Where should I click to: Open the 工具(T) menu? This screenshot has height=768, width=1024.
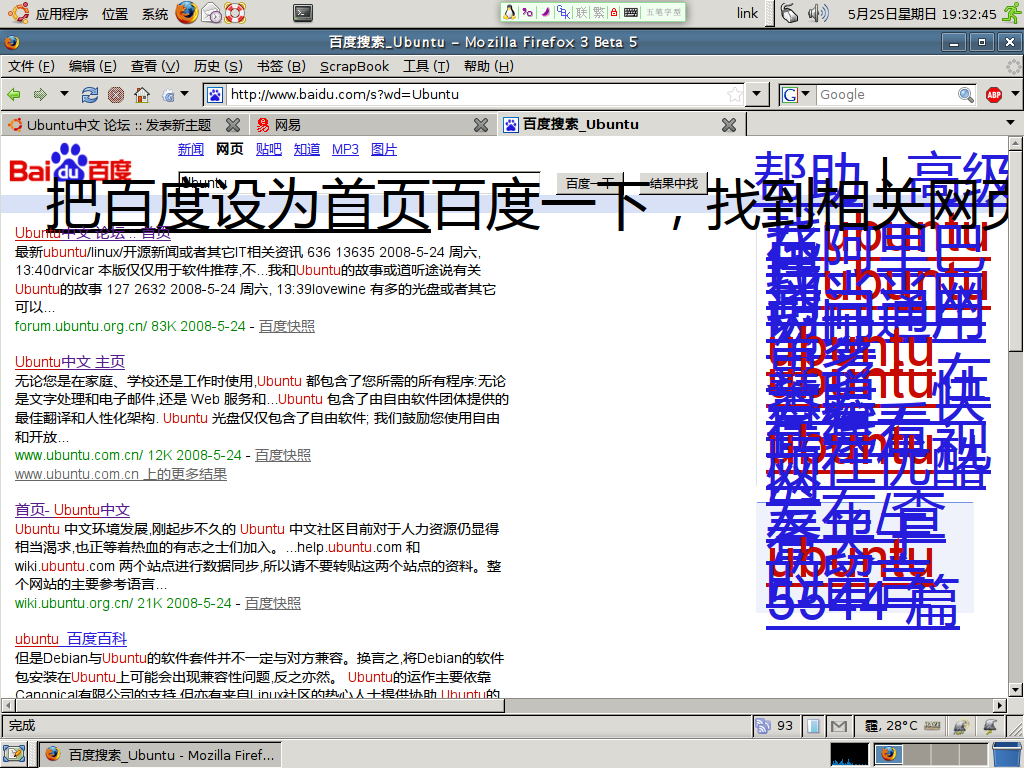426,66
